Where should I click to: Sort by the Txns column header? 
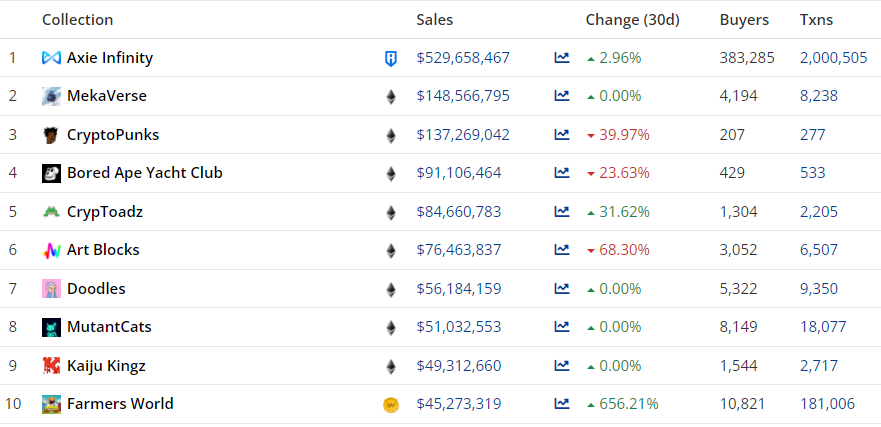pyautogui.click(x=816, y=20)
